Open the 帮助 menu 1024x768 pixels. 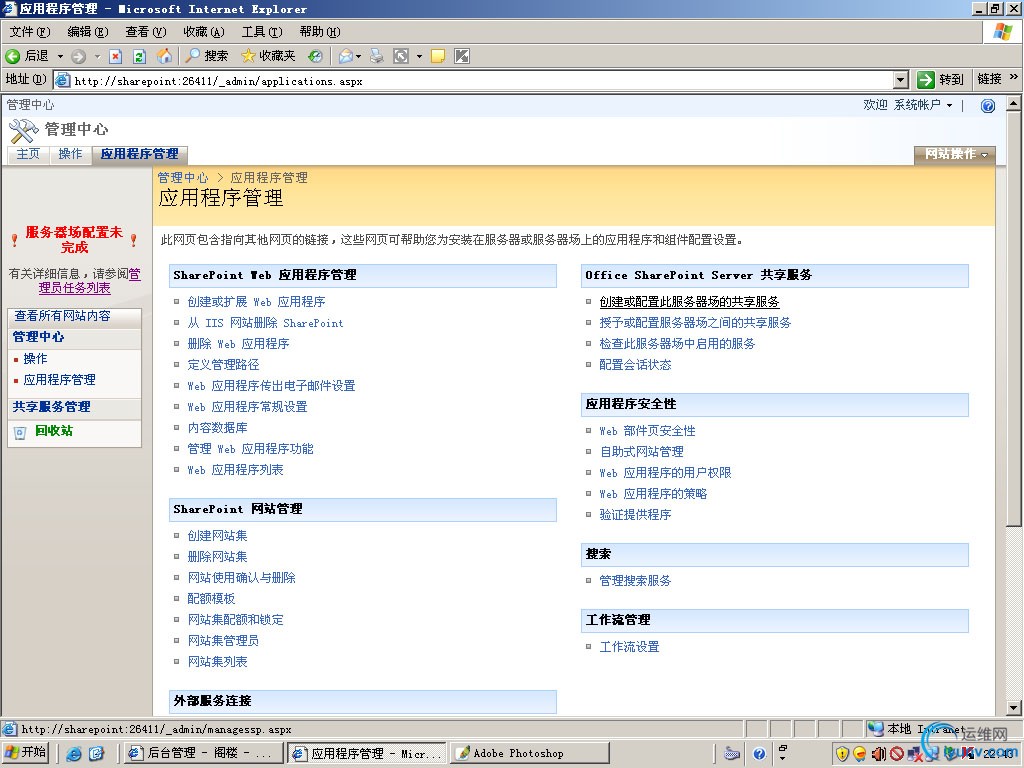coord(320,31)
